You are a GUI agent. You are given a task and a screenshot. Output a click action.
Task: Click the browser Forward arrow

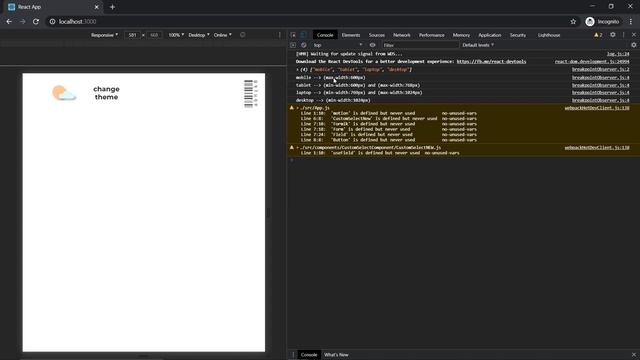click(x=22, y=22)
